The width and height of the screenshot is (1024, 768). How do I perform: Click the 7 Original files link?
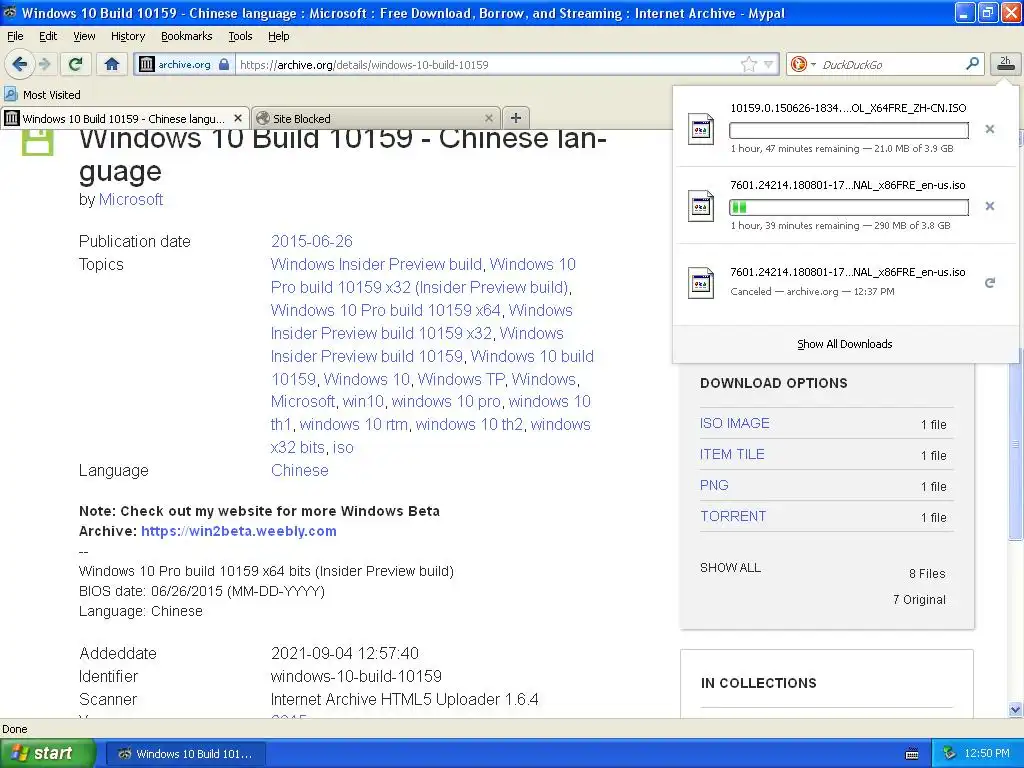(919, 600)
